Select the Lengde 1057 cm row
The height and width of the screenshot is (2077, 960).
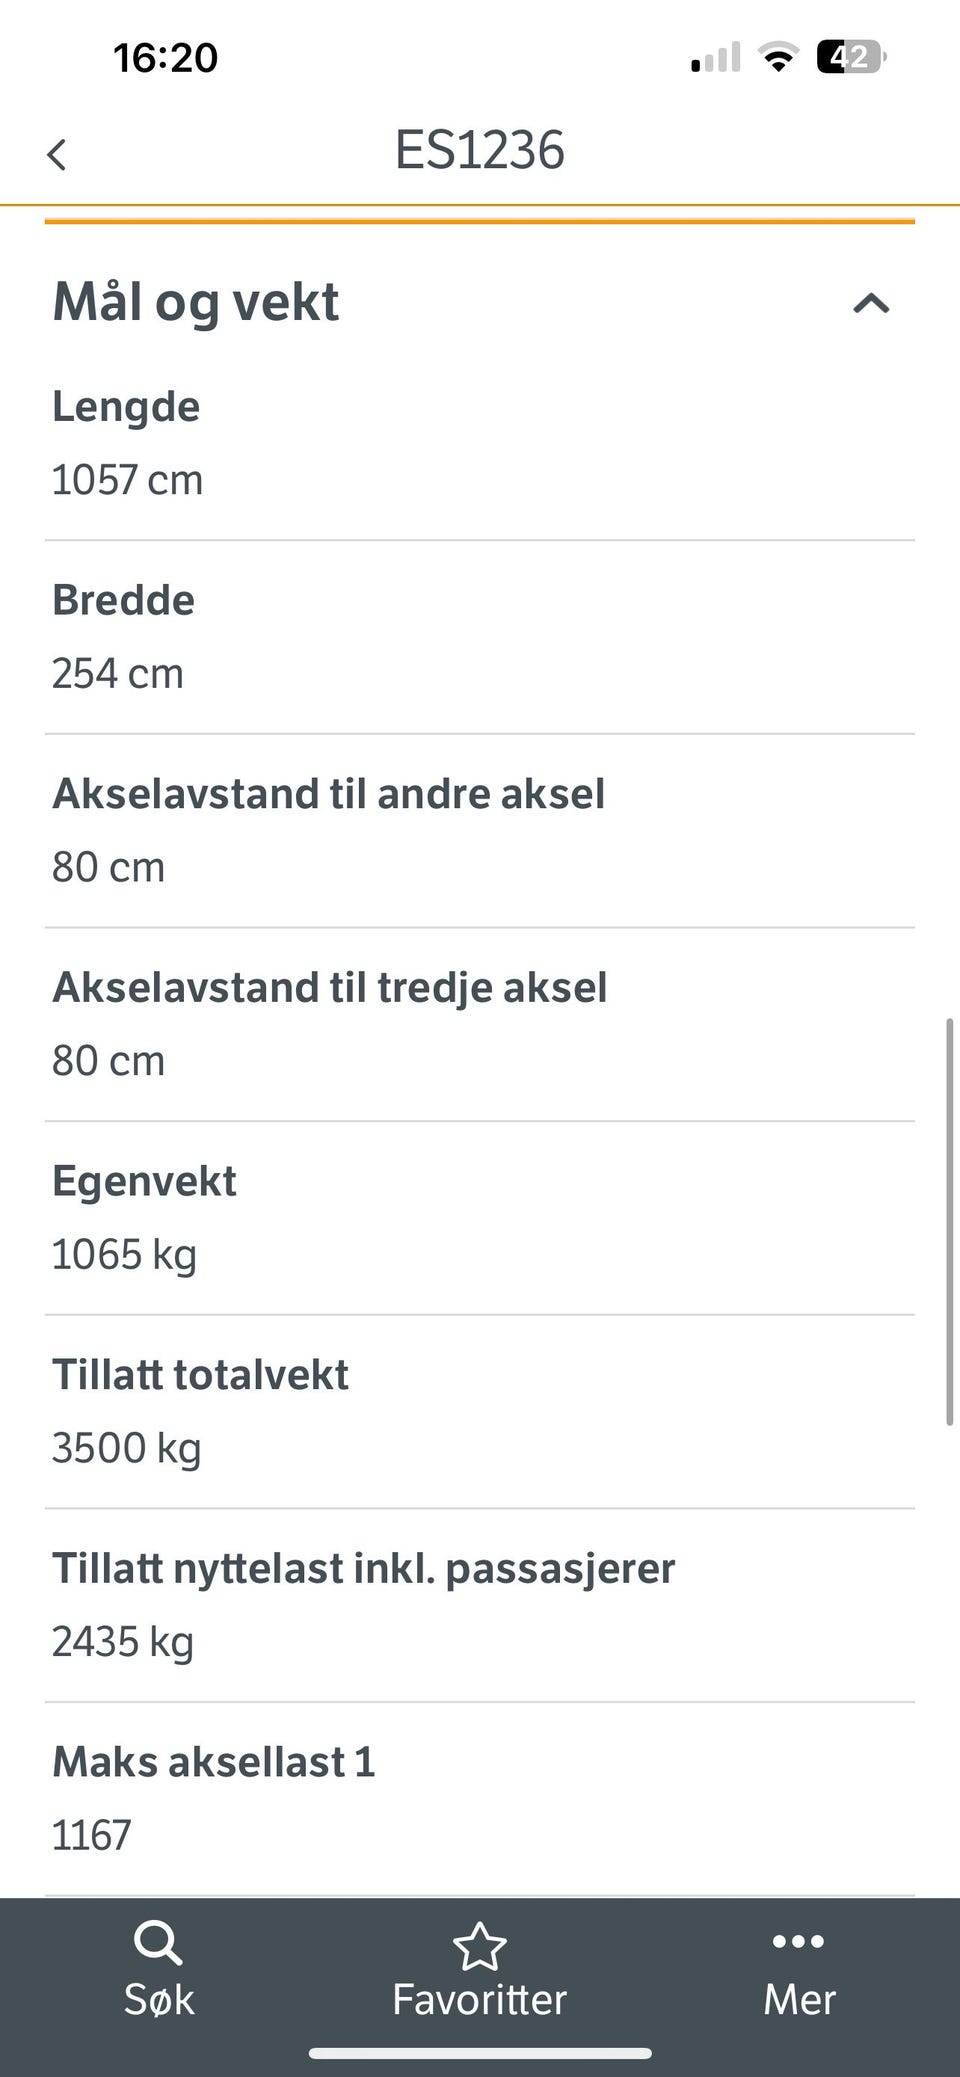pos(480,444)
